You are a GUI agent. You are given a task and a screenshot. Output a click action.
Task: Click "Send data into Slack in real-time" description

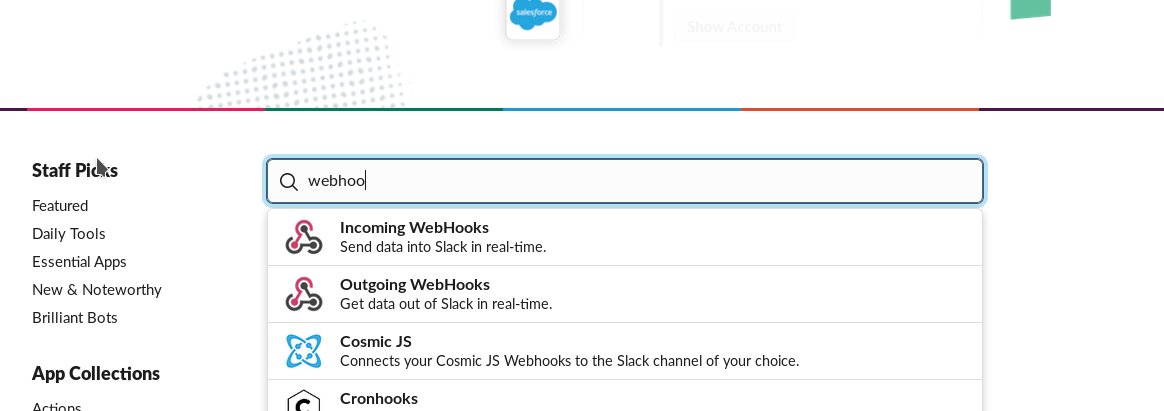pyautogui.click(x=443, y=246)
